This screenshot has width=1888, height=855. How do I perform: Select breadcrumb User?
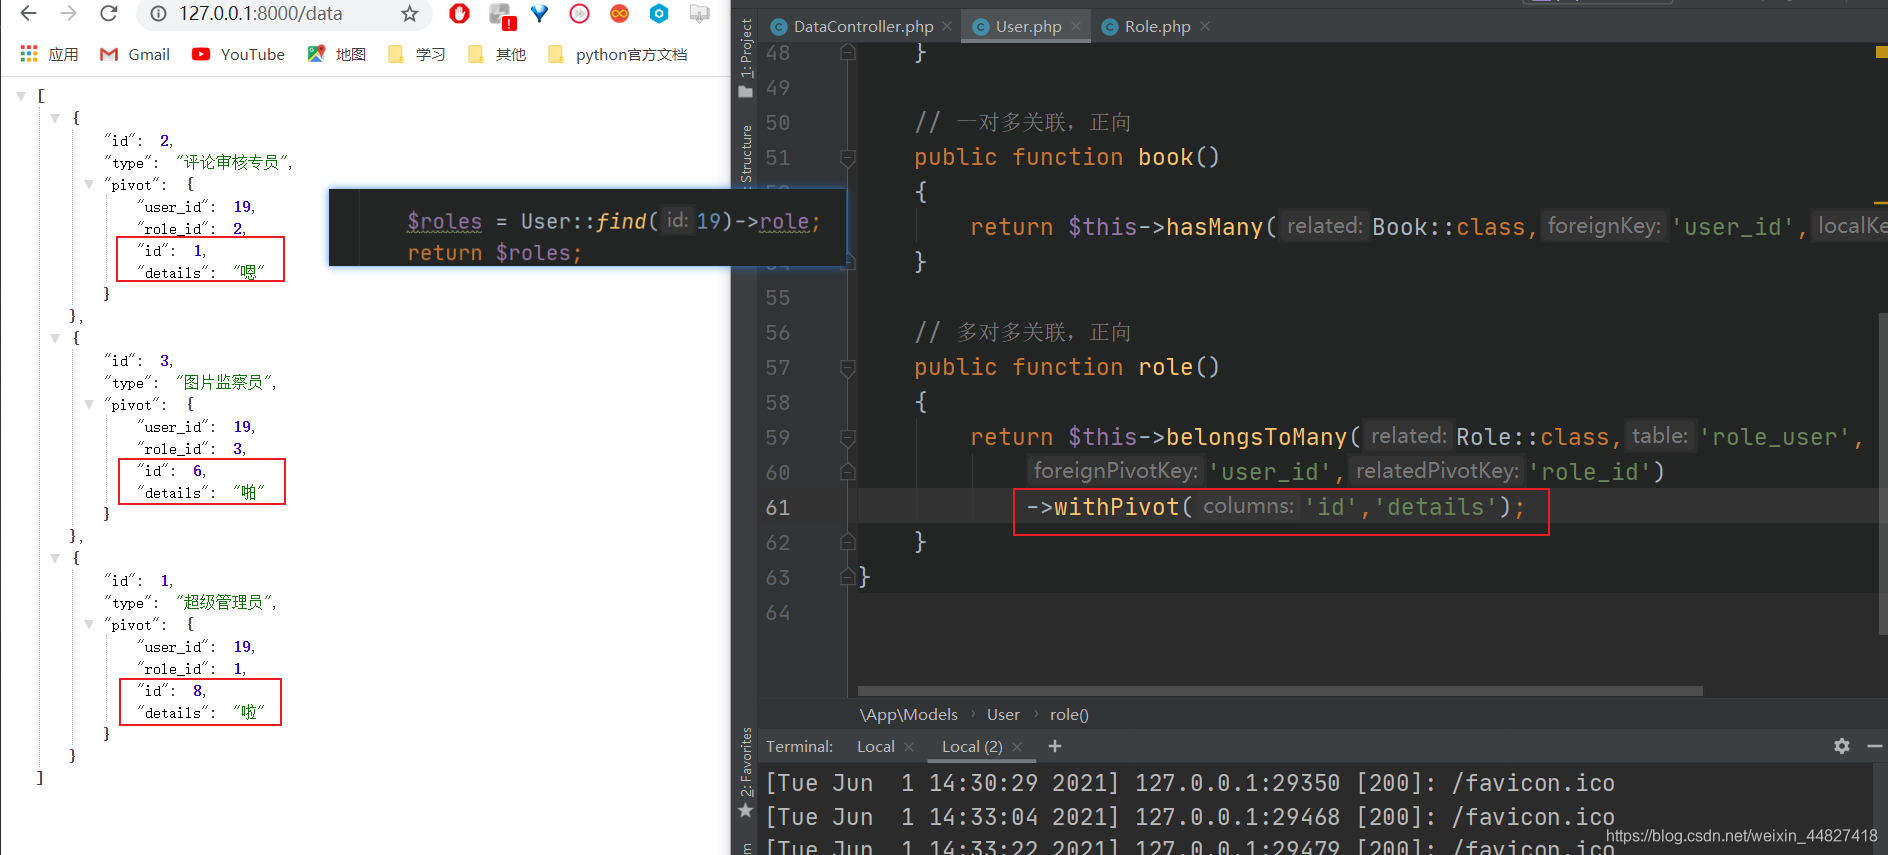coord(1003,714)
